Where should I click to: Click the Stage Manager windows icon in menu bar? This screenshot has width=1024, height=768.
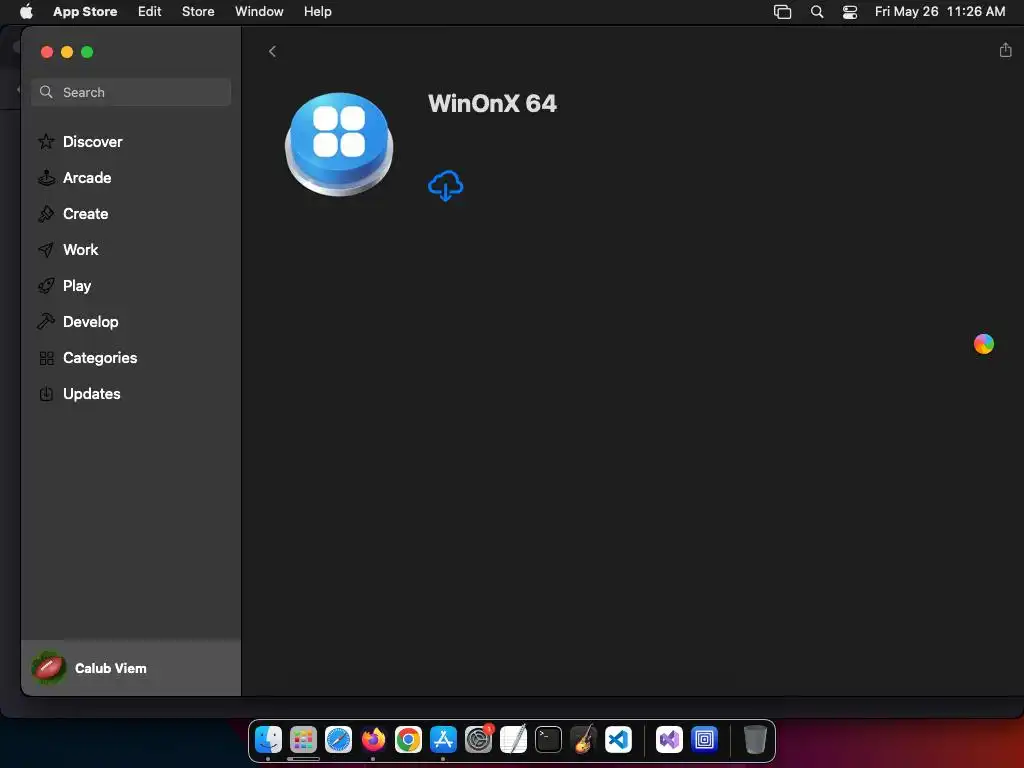782,12
